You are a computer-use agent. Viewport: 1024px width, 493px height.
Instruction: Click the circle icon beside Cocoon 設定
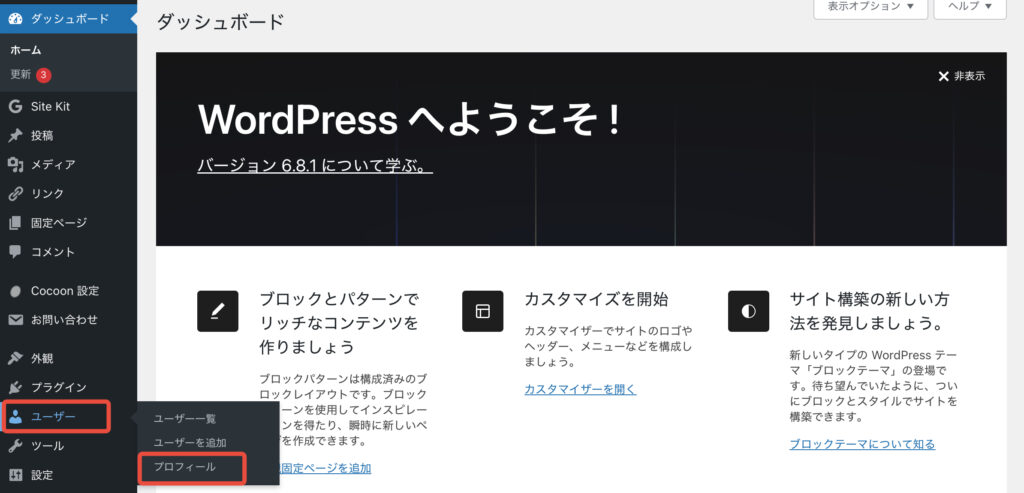pyautogui.click(x=15, y=291)
